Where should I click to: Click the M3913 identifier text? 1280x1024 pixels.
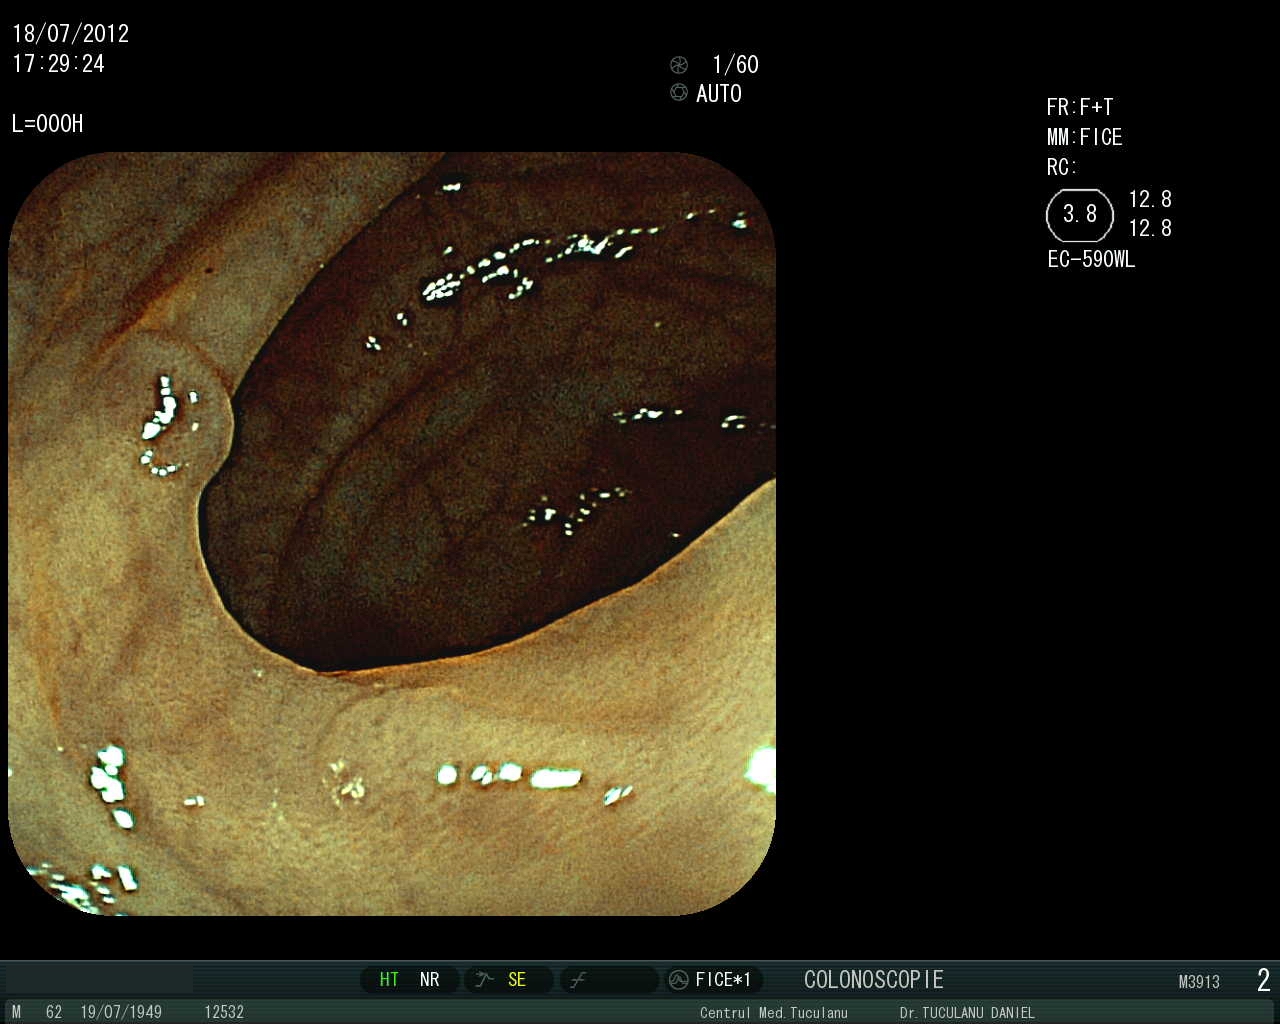point(1199,982)
